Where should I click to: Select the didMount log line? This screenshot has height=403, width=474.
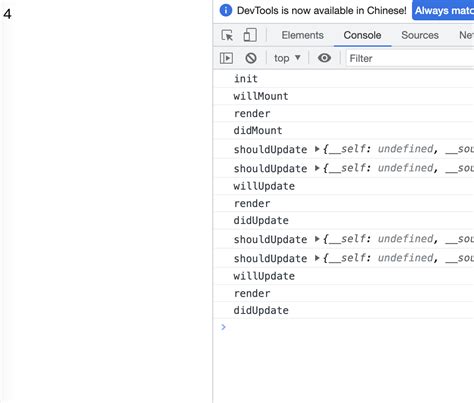344,130
